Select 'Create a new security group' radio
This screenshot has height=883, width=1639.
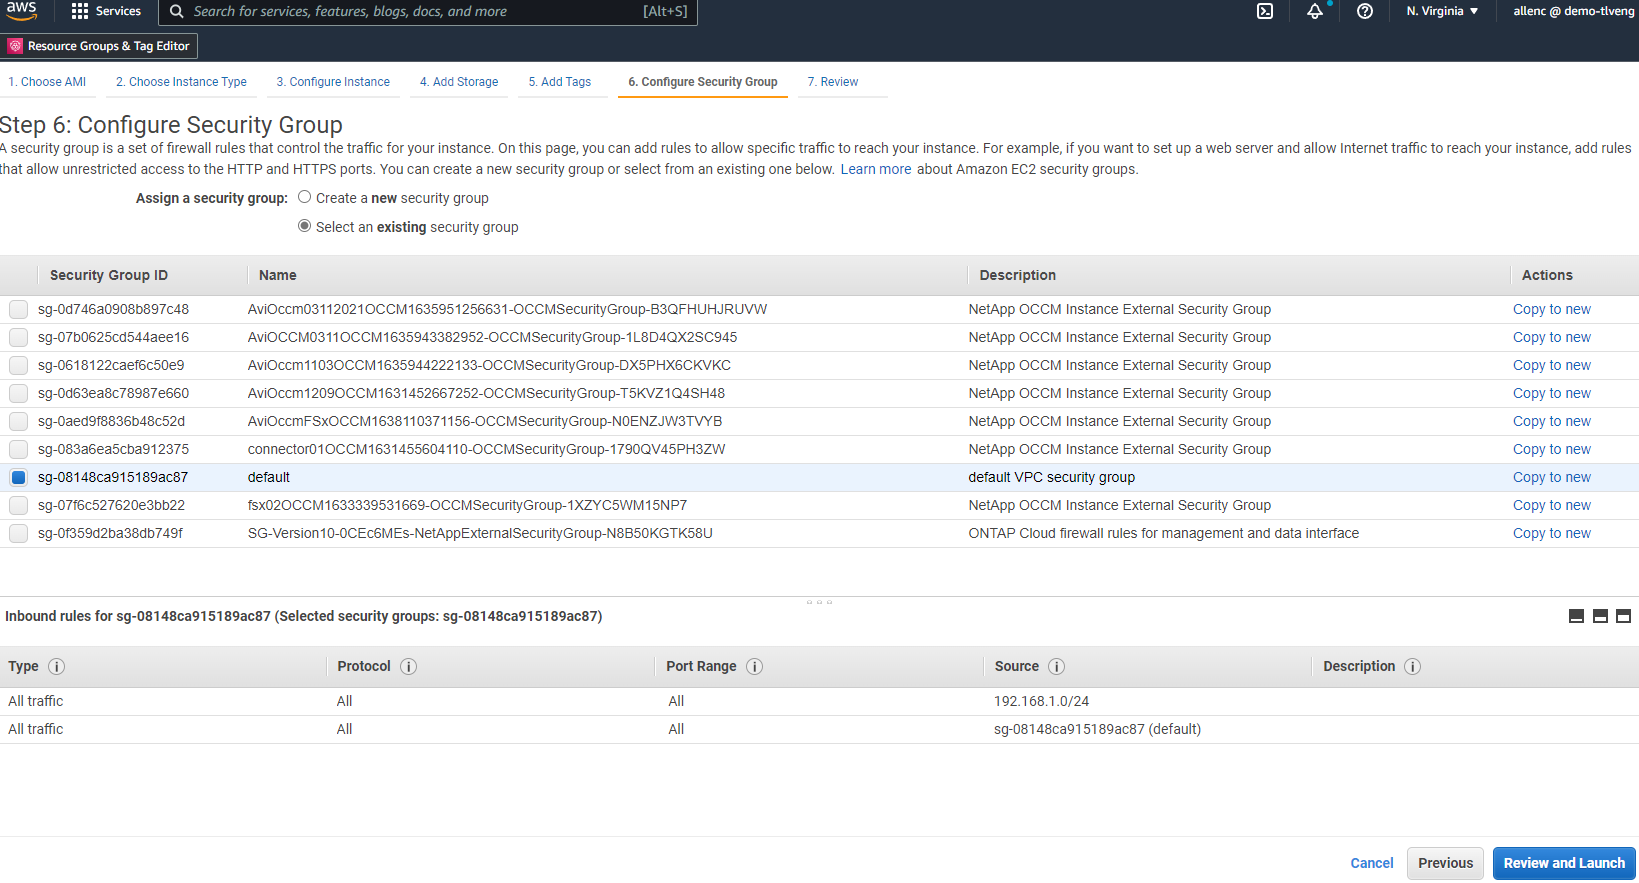coord(305,198)
